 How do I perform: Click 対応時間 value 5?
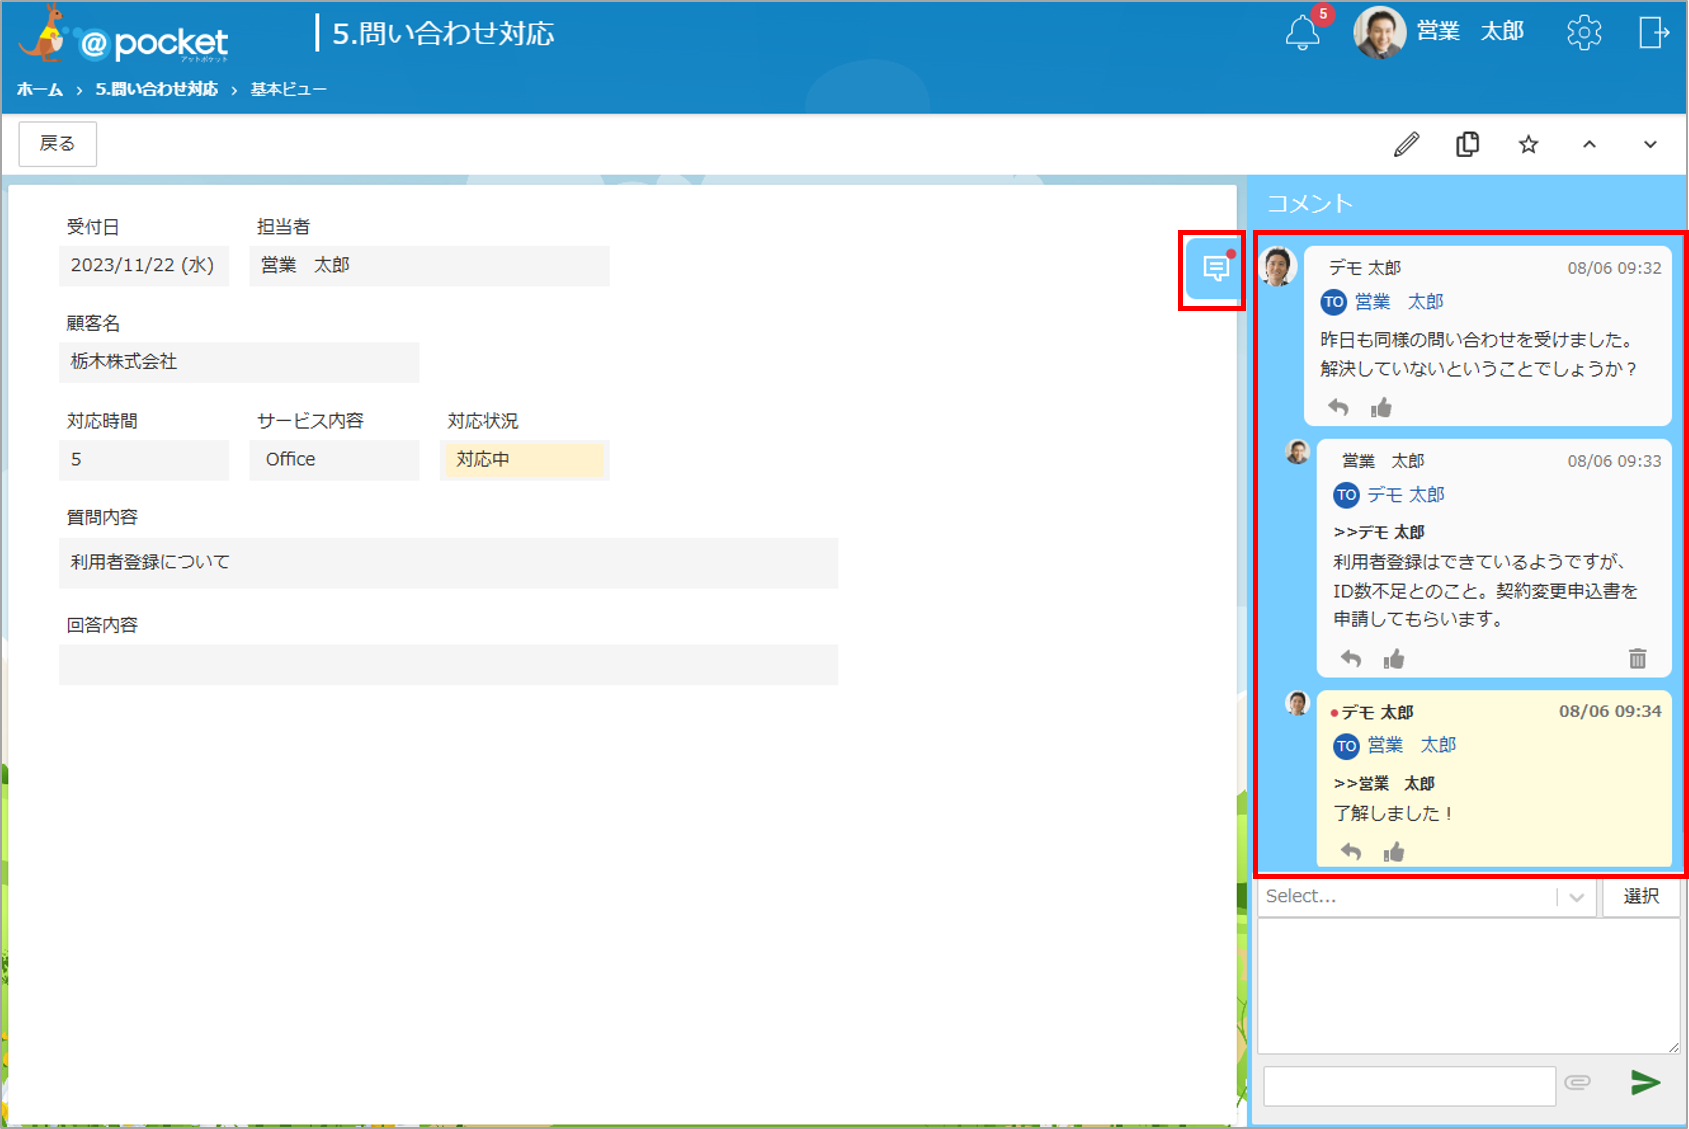click(x=144, y=460)
